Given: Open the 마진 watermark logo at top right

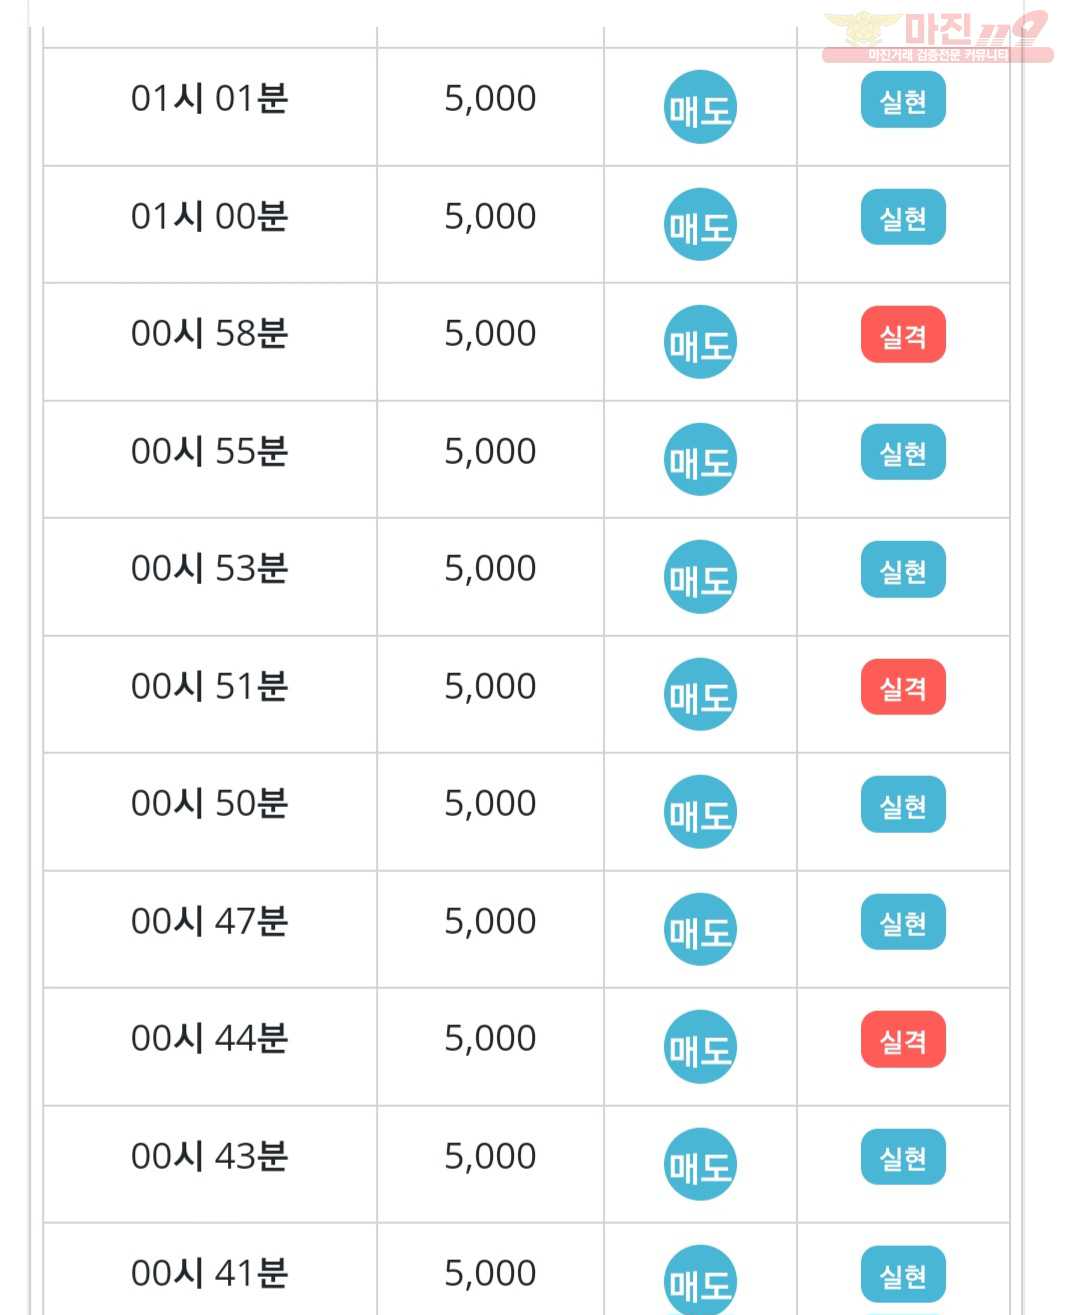Looking at the screenshot, I should tap(937, 37).
